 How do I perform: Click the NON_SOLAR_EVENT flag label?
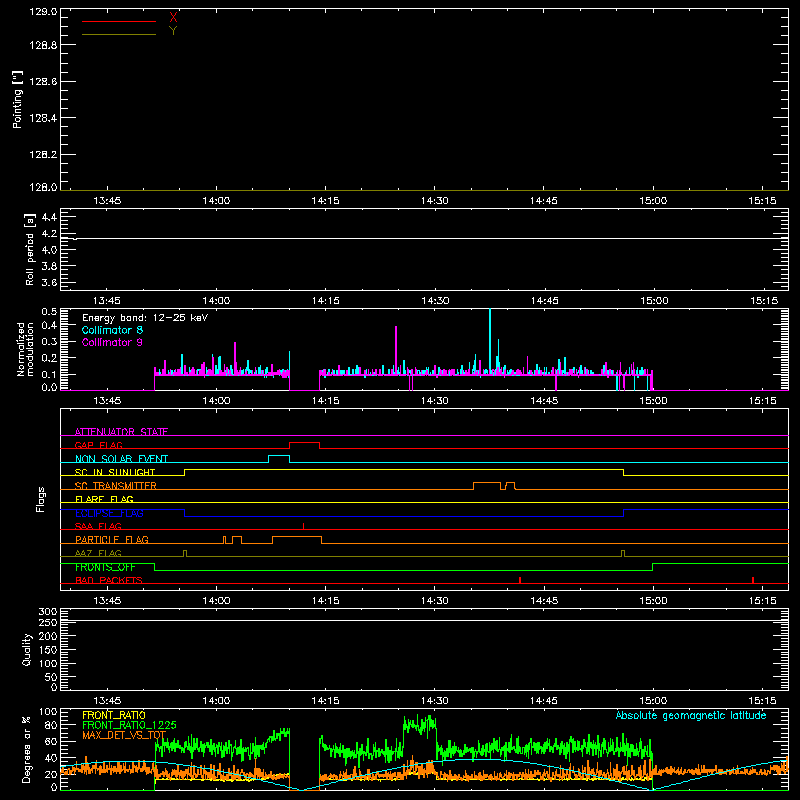[121, 459]
